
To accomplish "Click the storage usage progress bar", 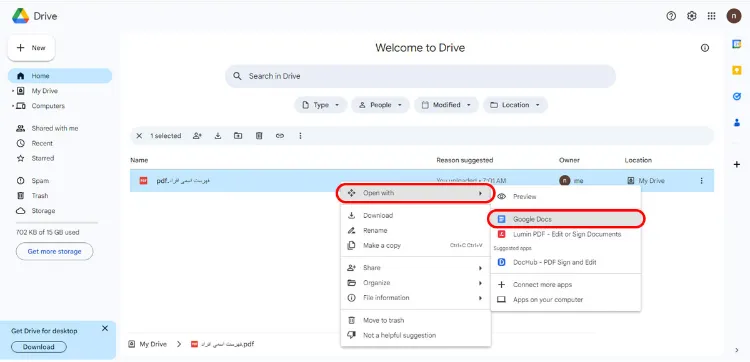I will pyautogui.click(x=57, y=222).
